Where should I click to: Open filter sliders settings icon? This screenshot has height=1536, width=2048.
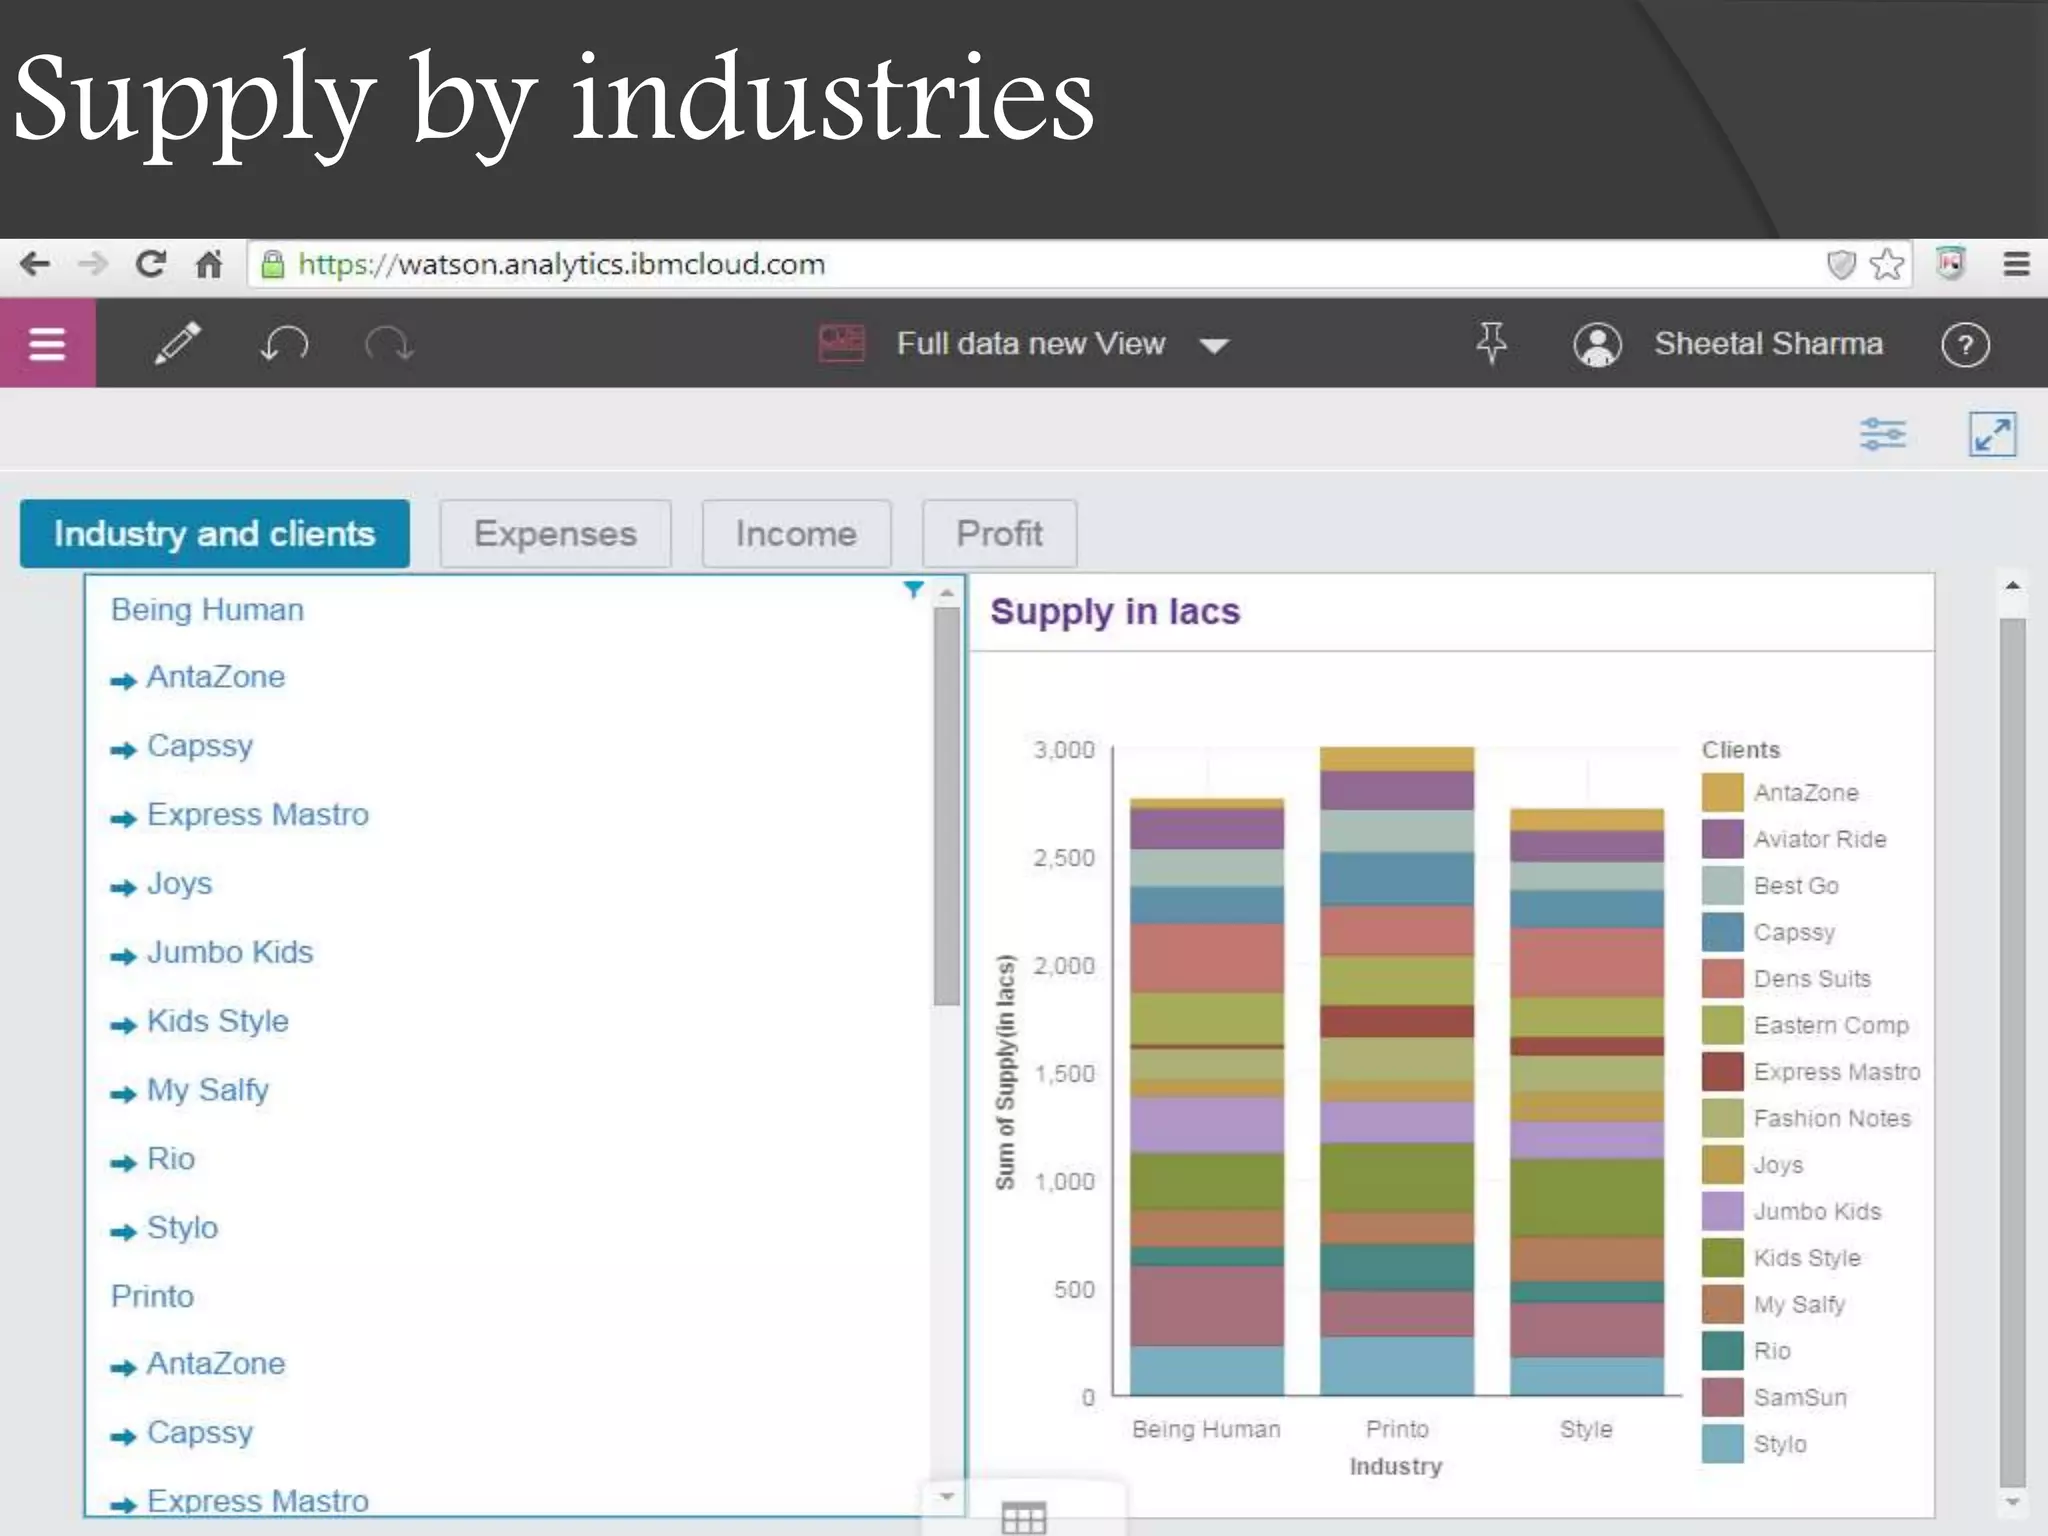[x=1883, y=435]
